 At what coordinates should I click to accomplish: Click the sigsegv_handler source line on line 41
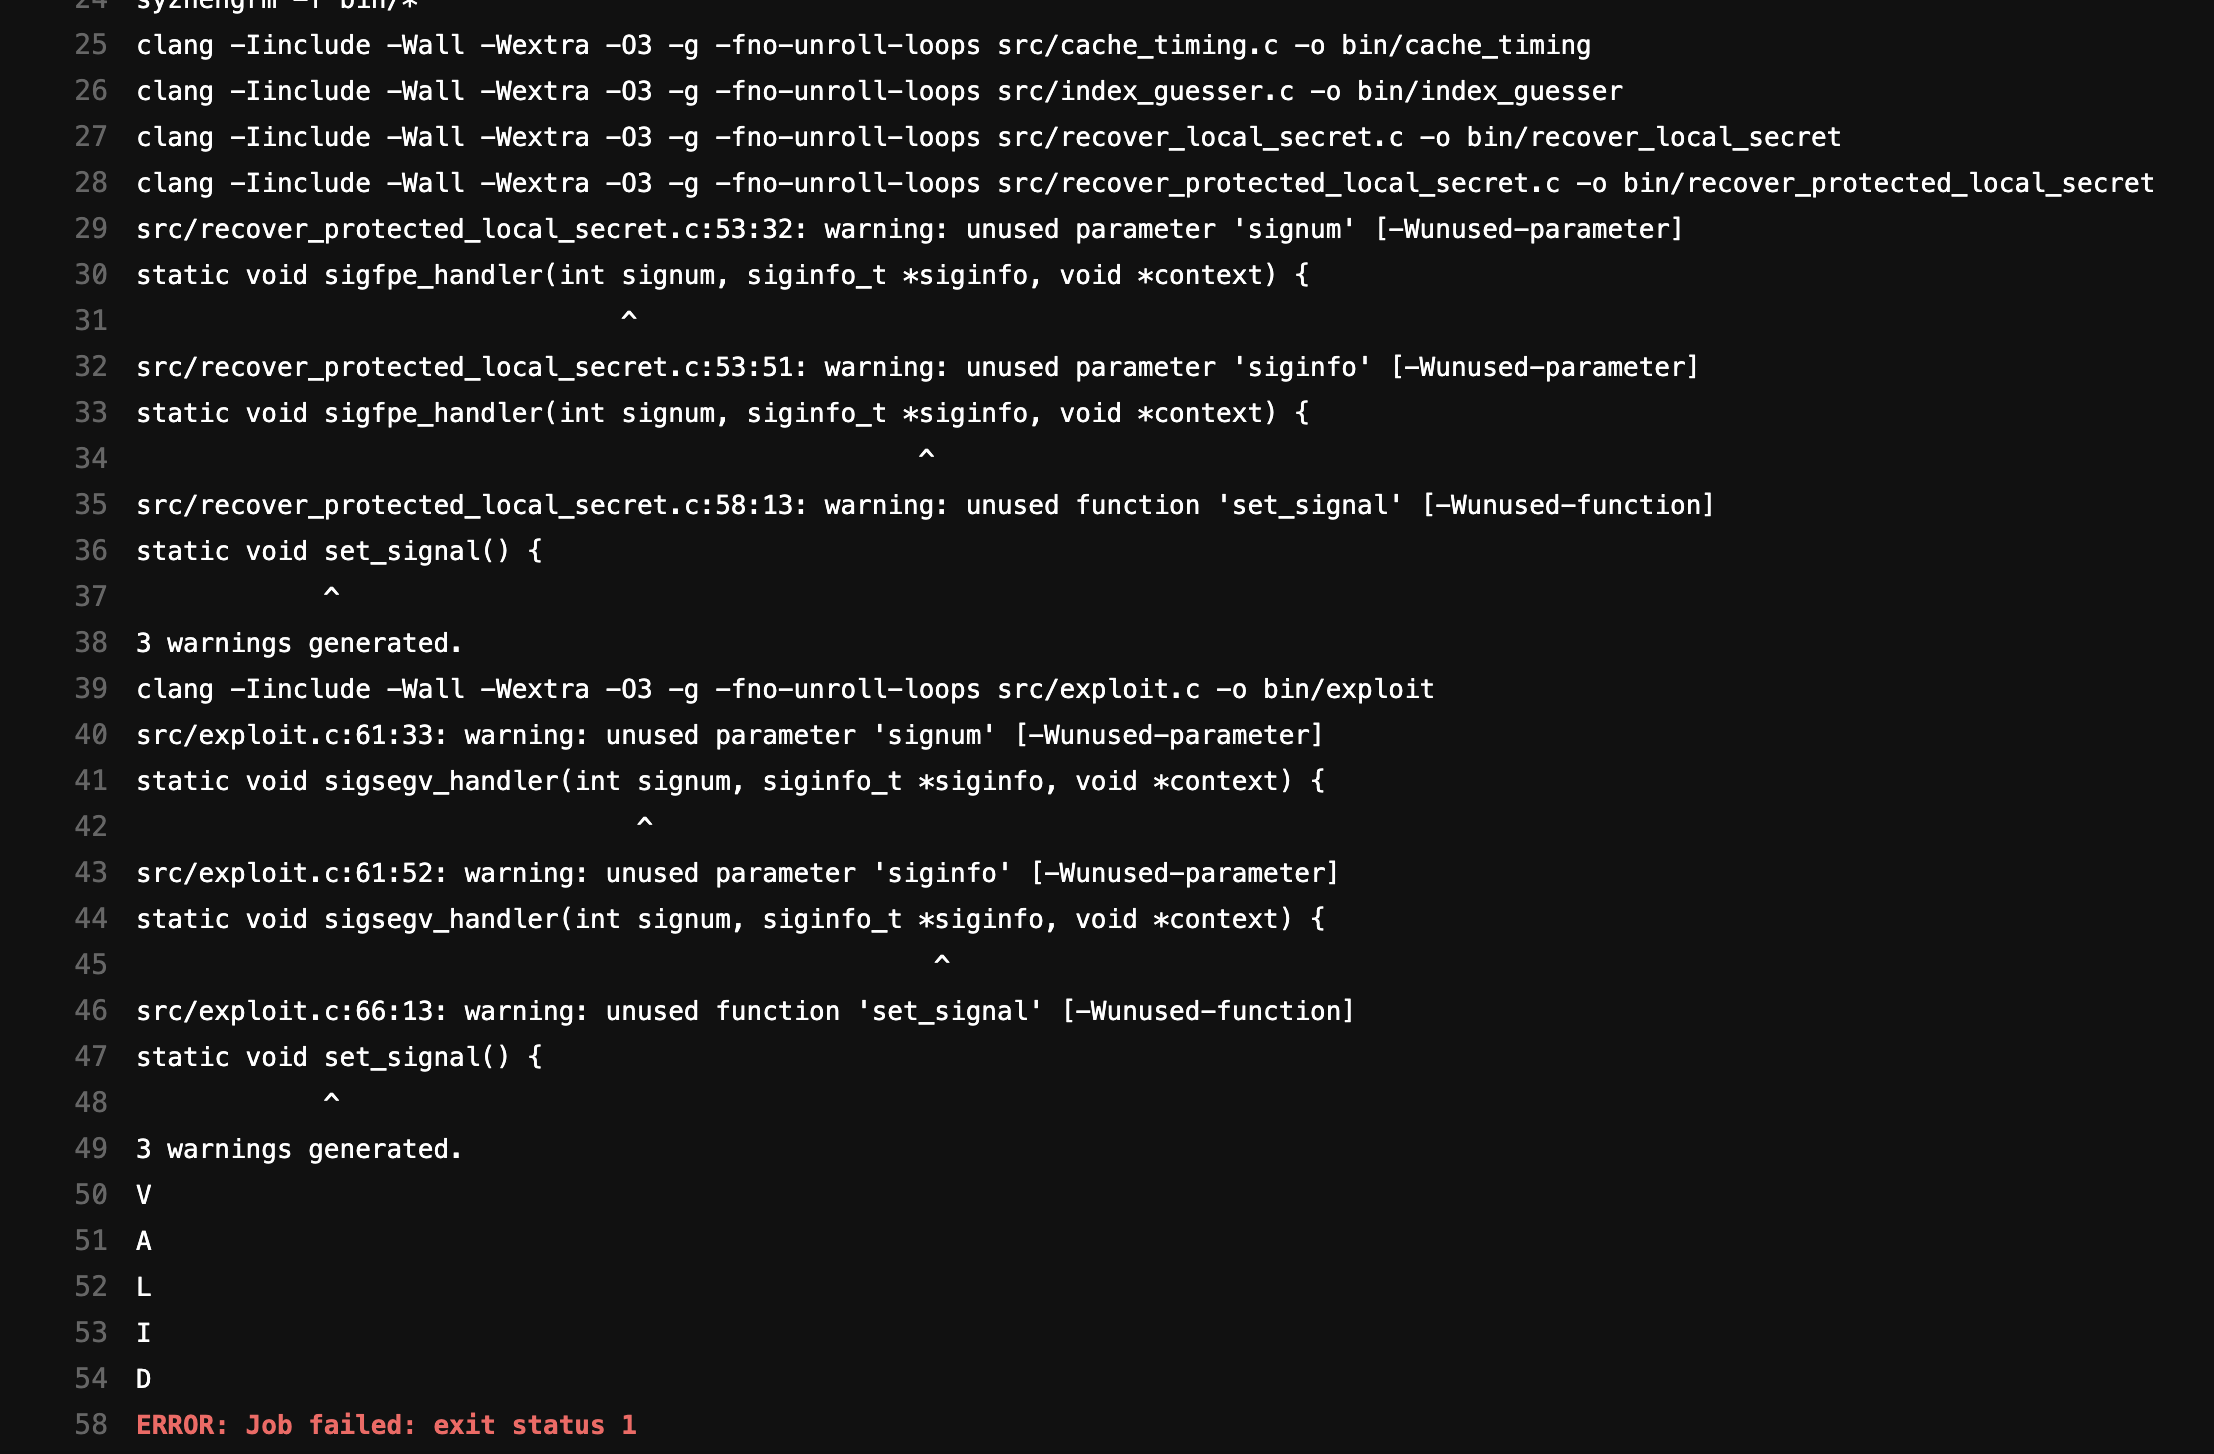730,781
